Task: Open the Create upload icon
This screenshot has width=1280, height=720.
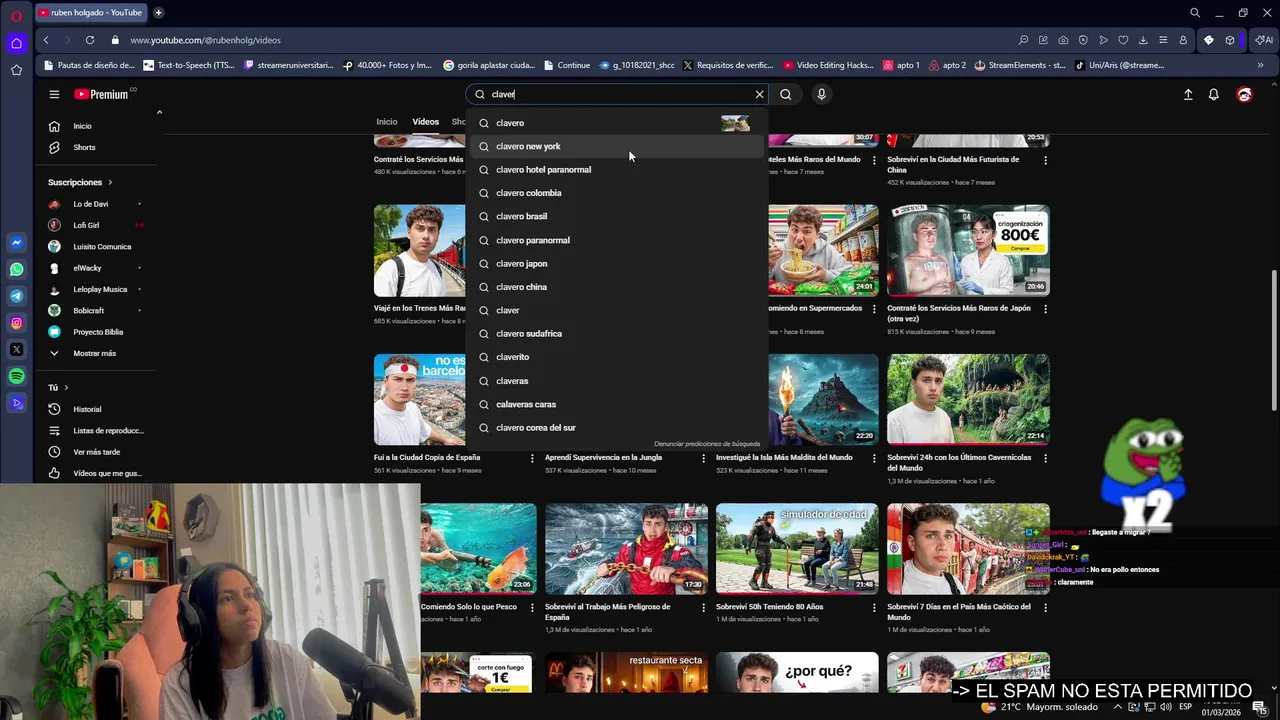Action: click(x=1188, y=94)
